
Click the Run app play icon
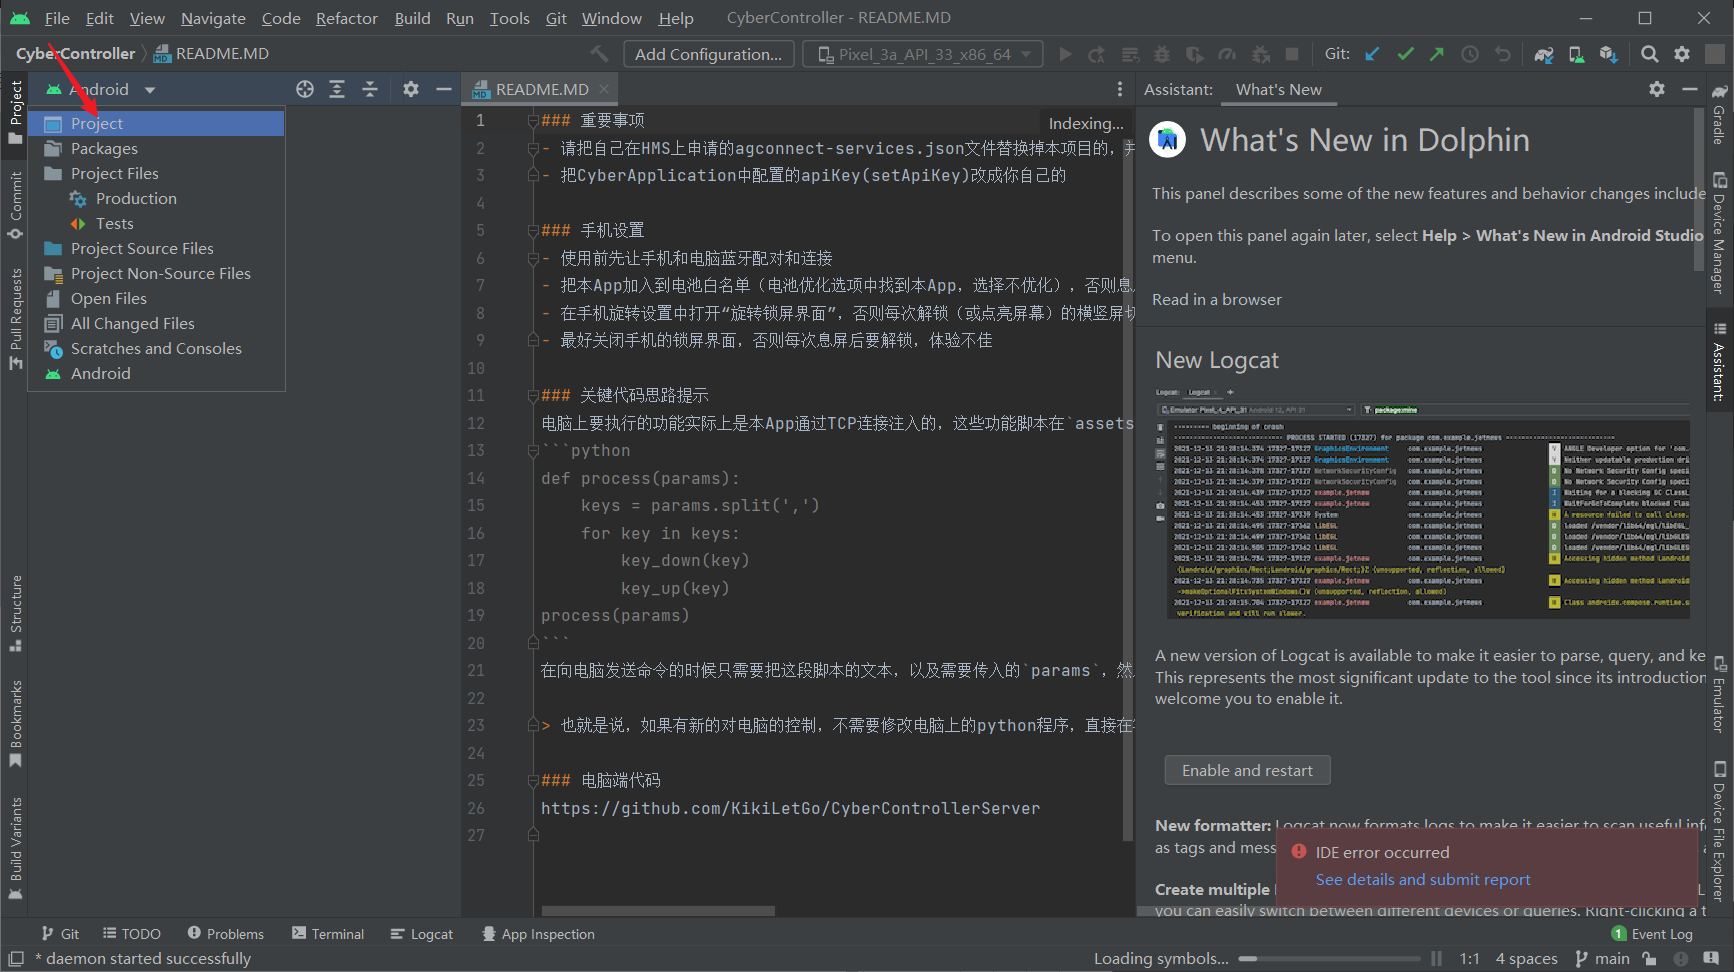[x=1065, y=54]
